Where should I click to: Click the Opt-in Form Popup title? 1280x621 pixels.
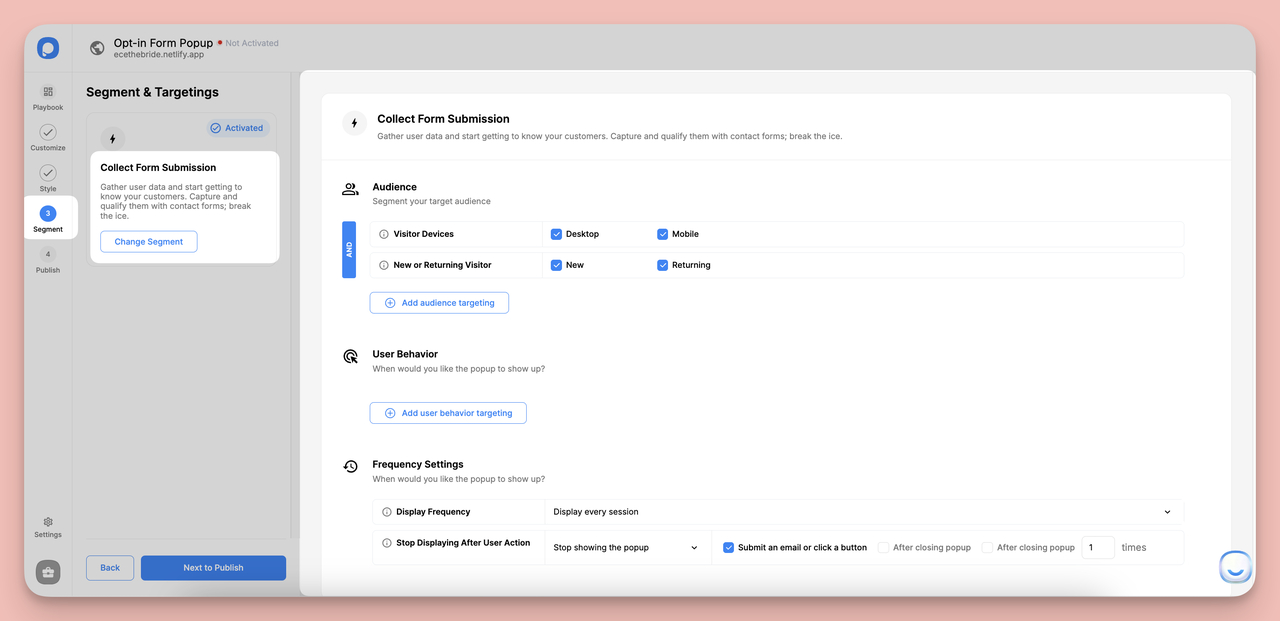pyautogui.click(x=162, y=42)
